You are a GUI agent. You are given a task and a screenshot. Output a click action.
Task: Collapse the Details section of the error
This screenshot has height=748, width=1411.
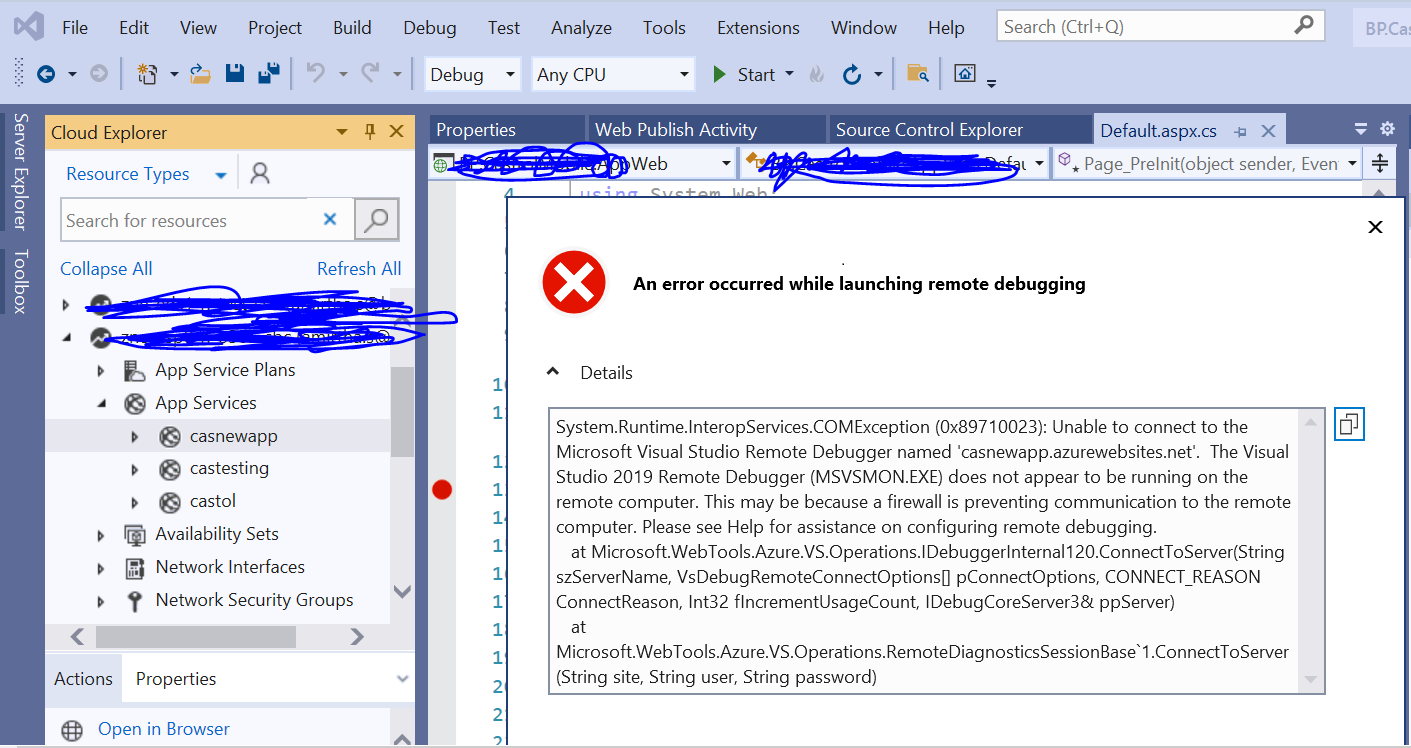point(554,369)
